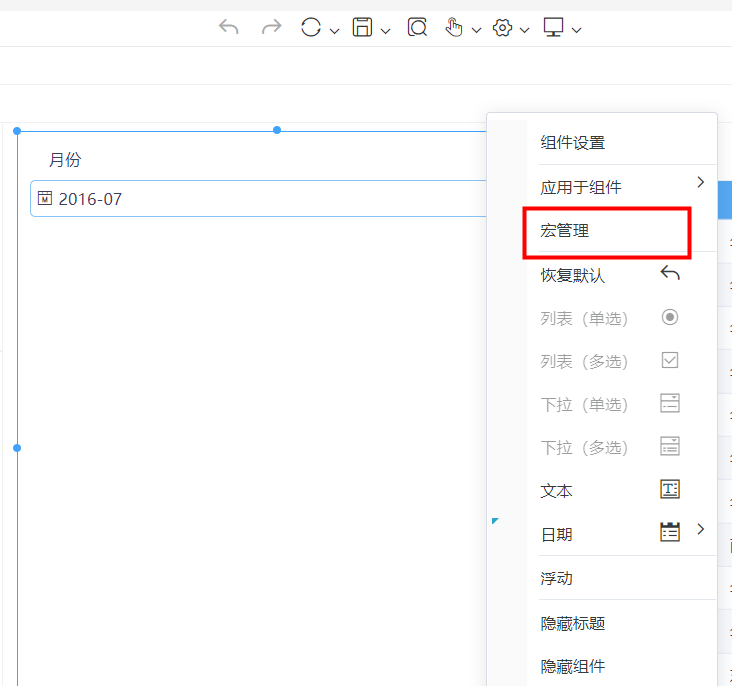Image resolution: width=732 pixels, height=686 pixels.
Task: Expand the settings gear dropdown arrow
Action: (525, 31)
